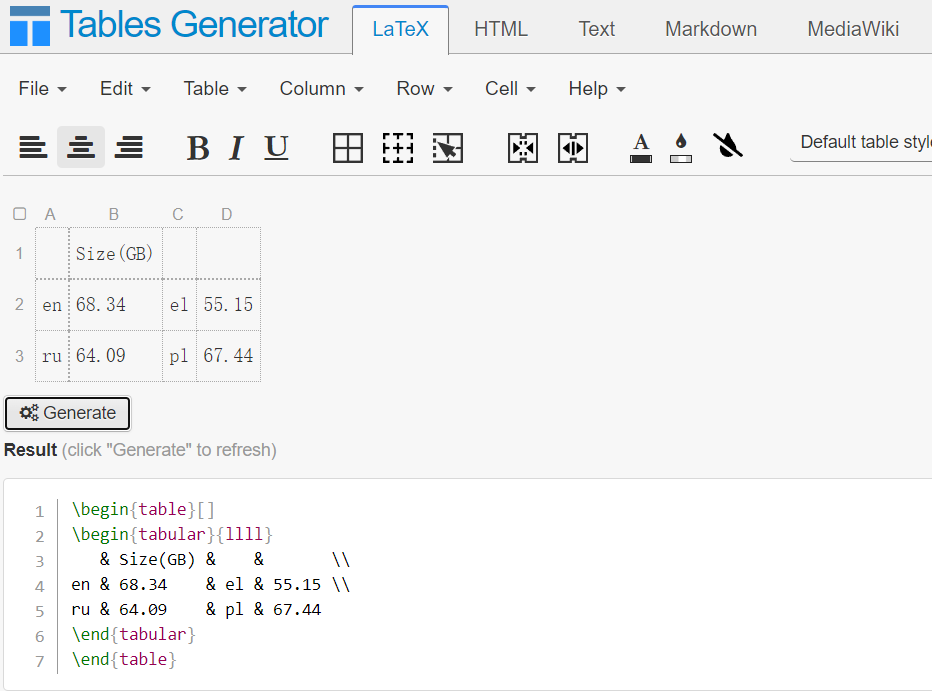Set all borders with grid icon
932x691 pixels.
tap(348, 148)
